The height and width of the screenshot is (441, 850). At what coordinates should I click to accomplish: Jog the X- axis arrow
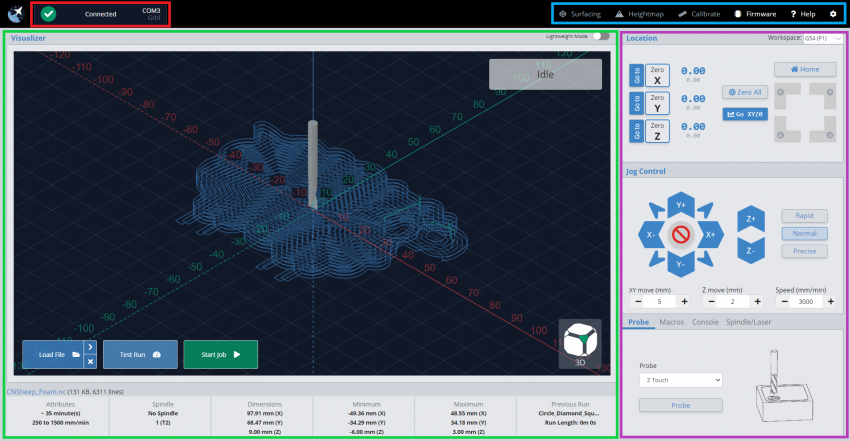tap(650, 234)
